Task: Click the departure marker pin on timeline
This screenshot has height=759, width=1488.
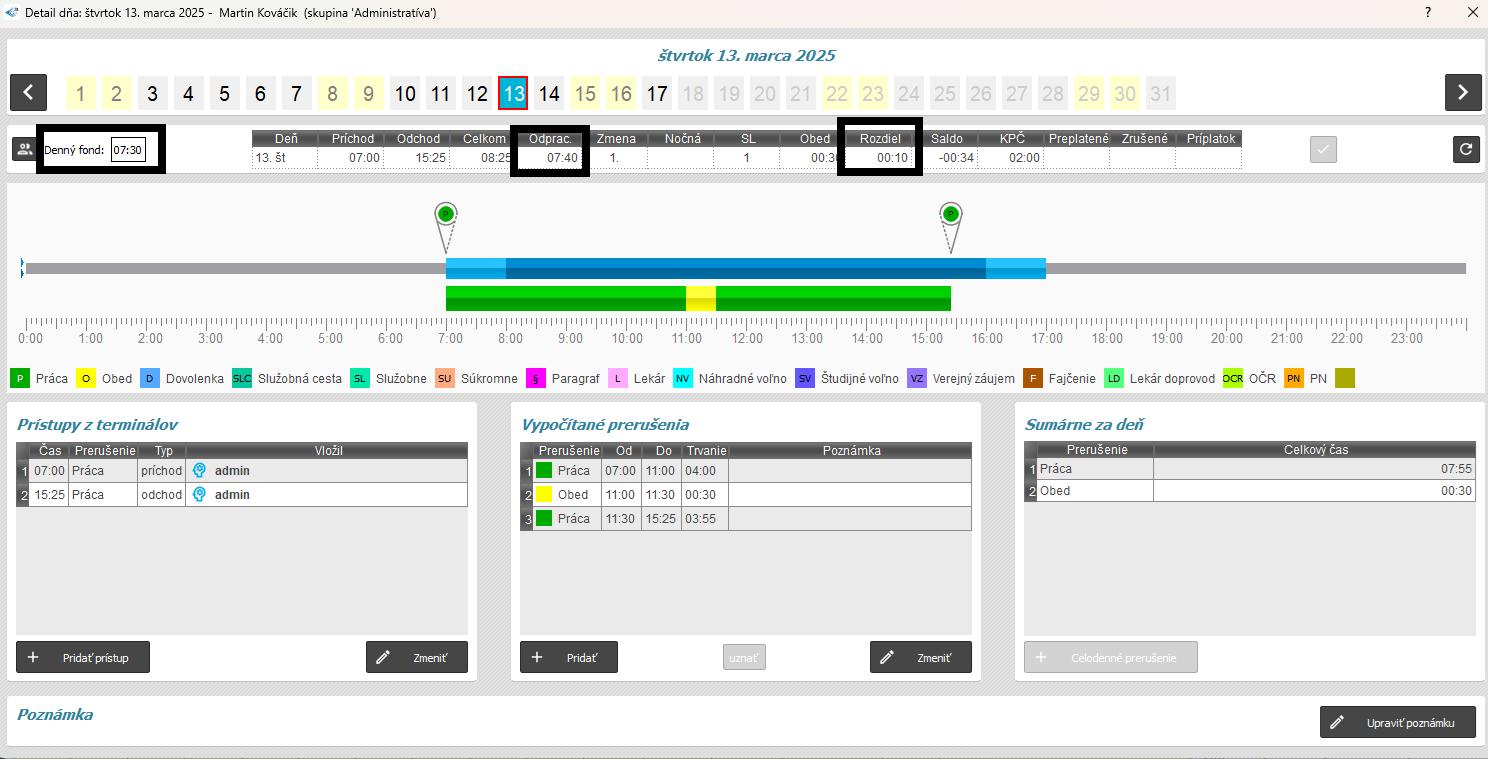Action: coord(951,215)
